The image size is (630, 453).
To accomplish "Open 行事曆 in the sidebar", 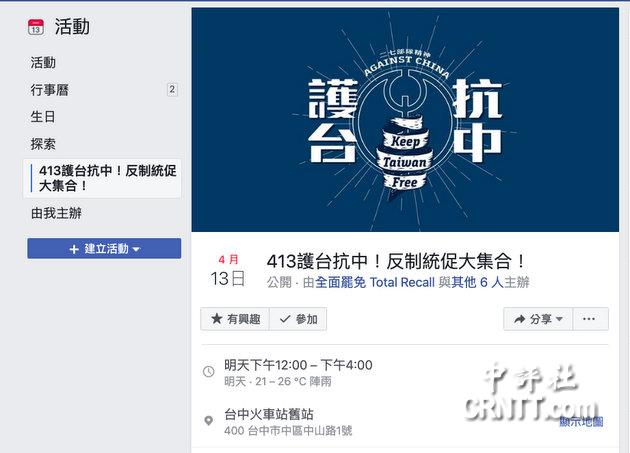I will (49, 90).
